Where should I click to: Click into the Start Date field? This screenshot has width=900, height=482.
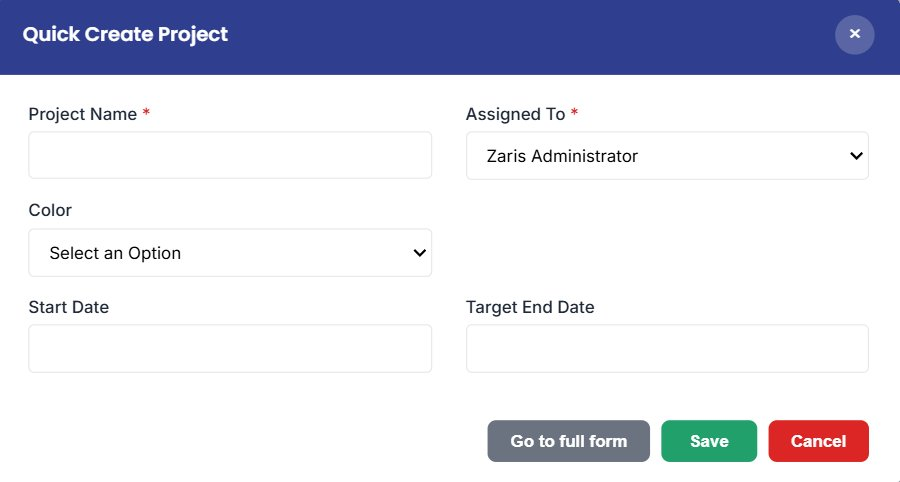coord(230,348)
